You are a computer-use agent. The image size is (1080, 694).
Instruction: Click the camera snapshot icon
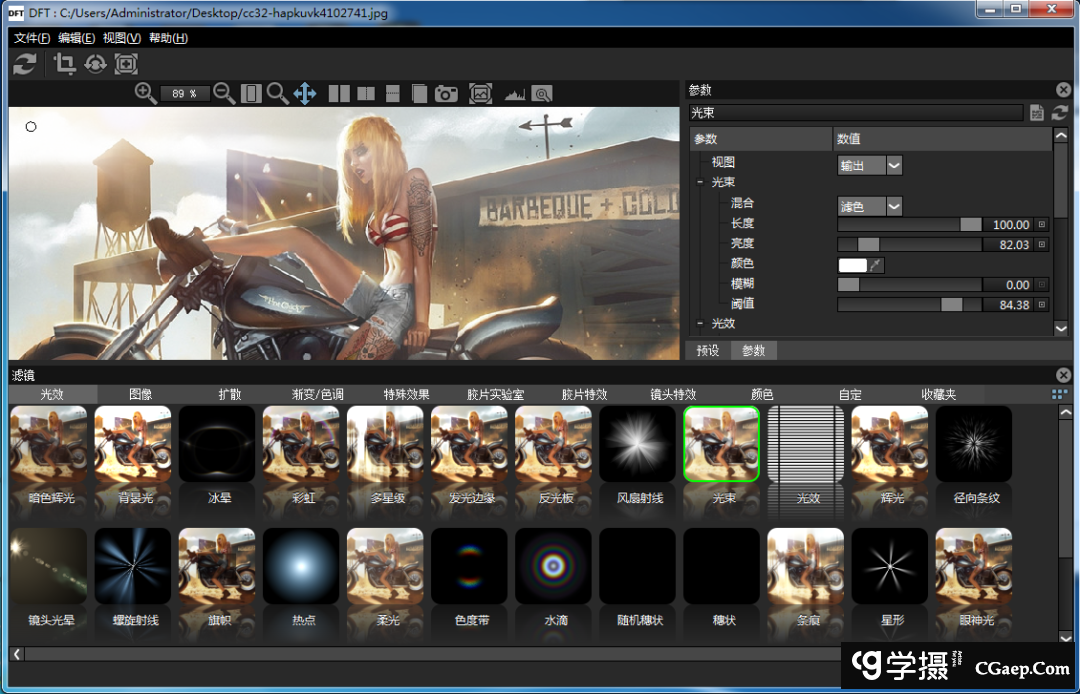446,94
